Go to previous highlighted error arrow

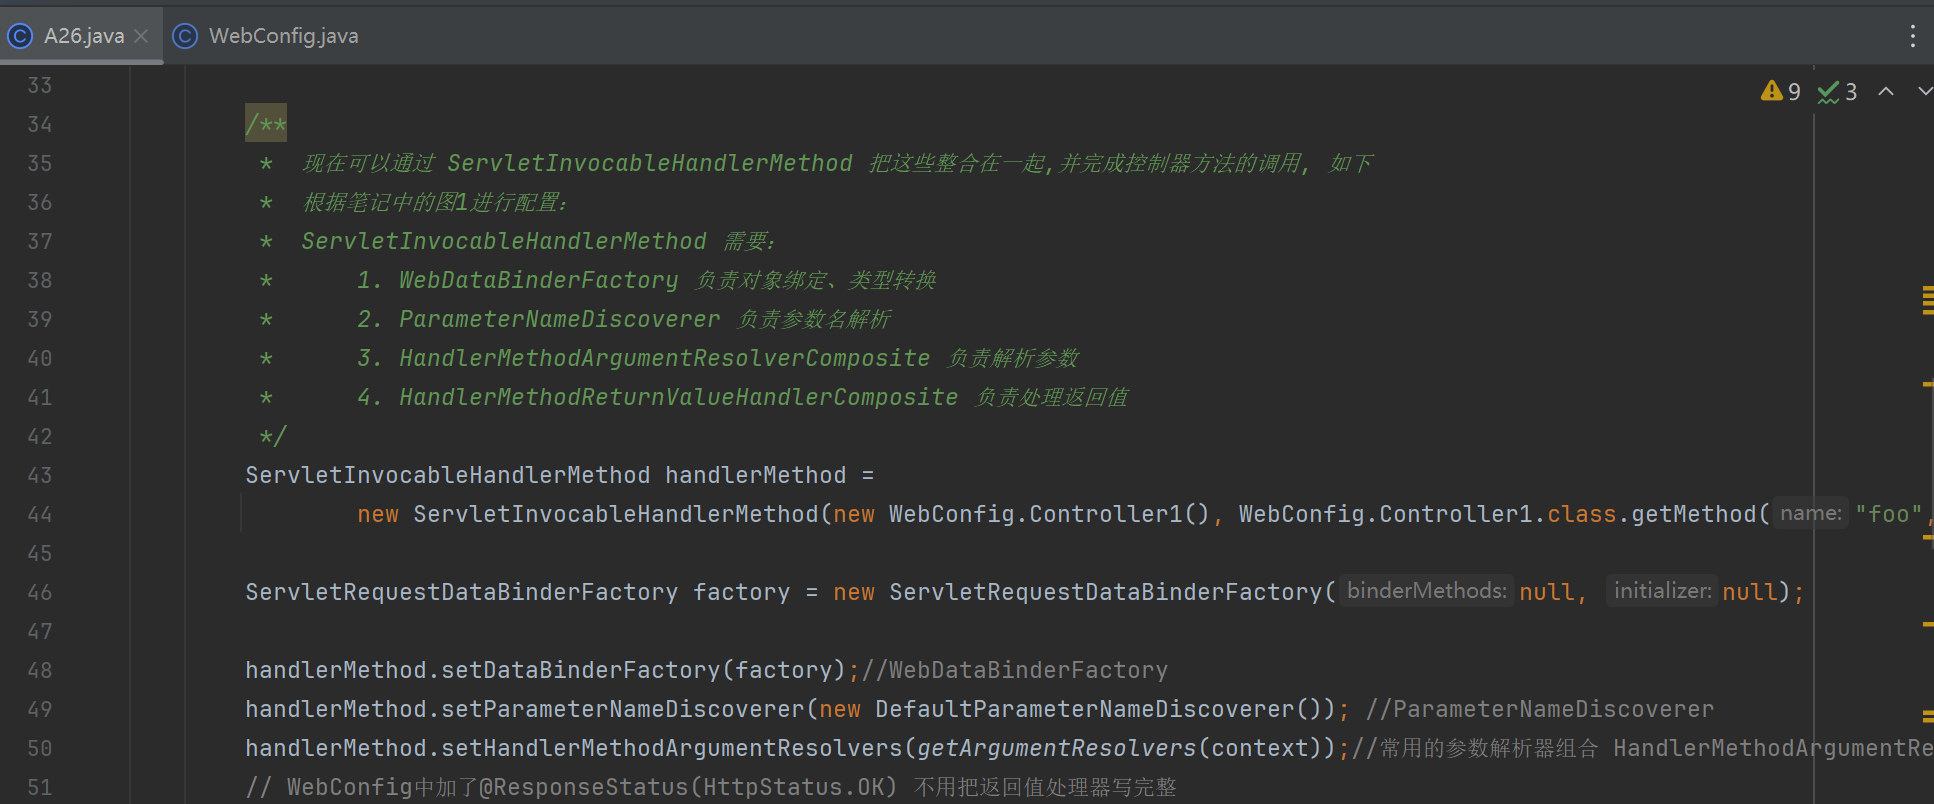click(x=1886, y=91)
